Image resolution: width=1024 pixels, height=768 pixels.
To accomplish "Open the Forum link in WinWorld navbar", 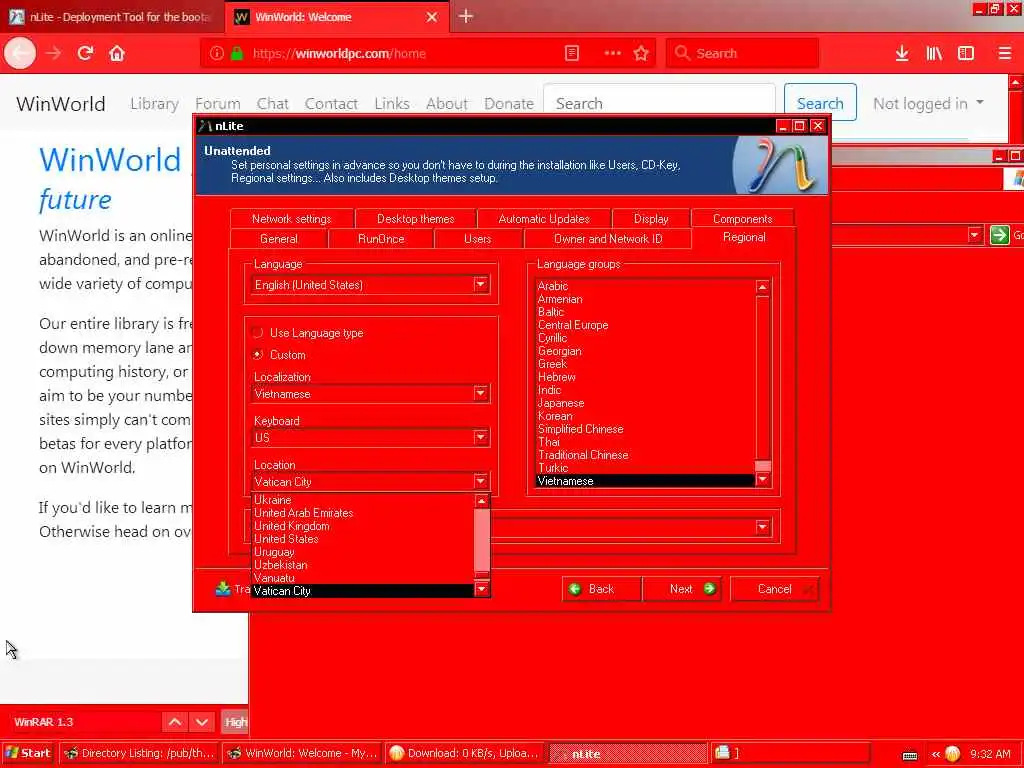I will [x=217, y=103].
